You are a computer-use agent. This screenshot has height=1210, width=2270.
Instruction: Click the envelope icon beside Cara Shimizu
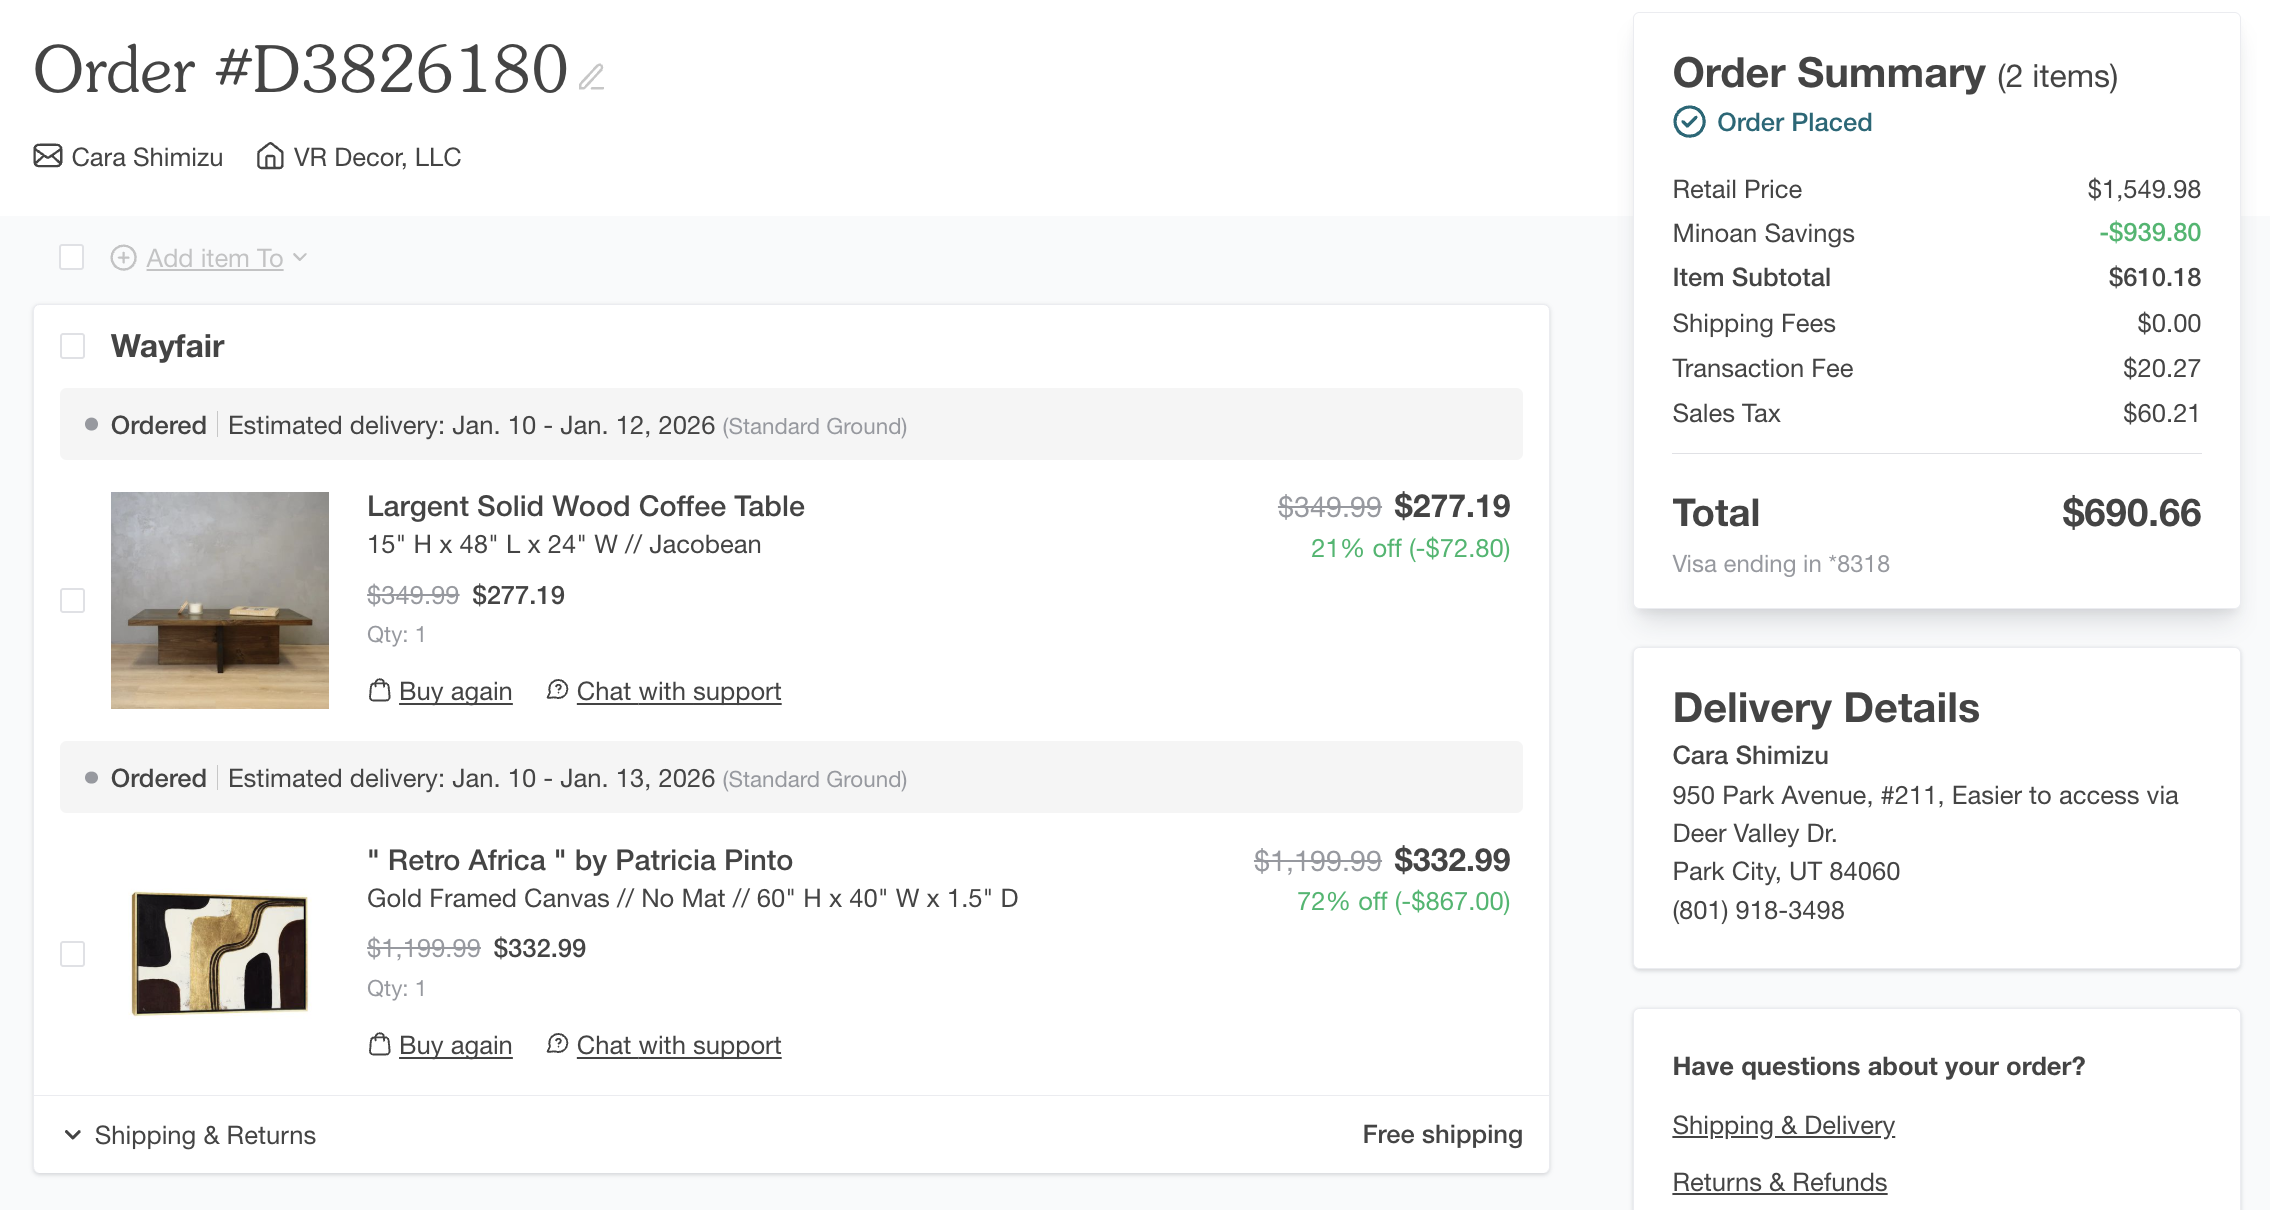click(x=48, y=156)
